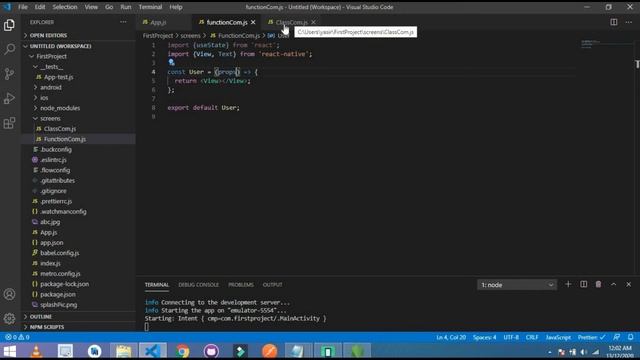Close the ClassCom.js tab
Screen dimensions: 640x360
313,22
